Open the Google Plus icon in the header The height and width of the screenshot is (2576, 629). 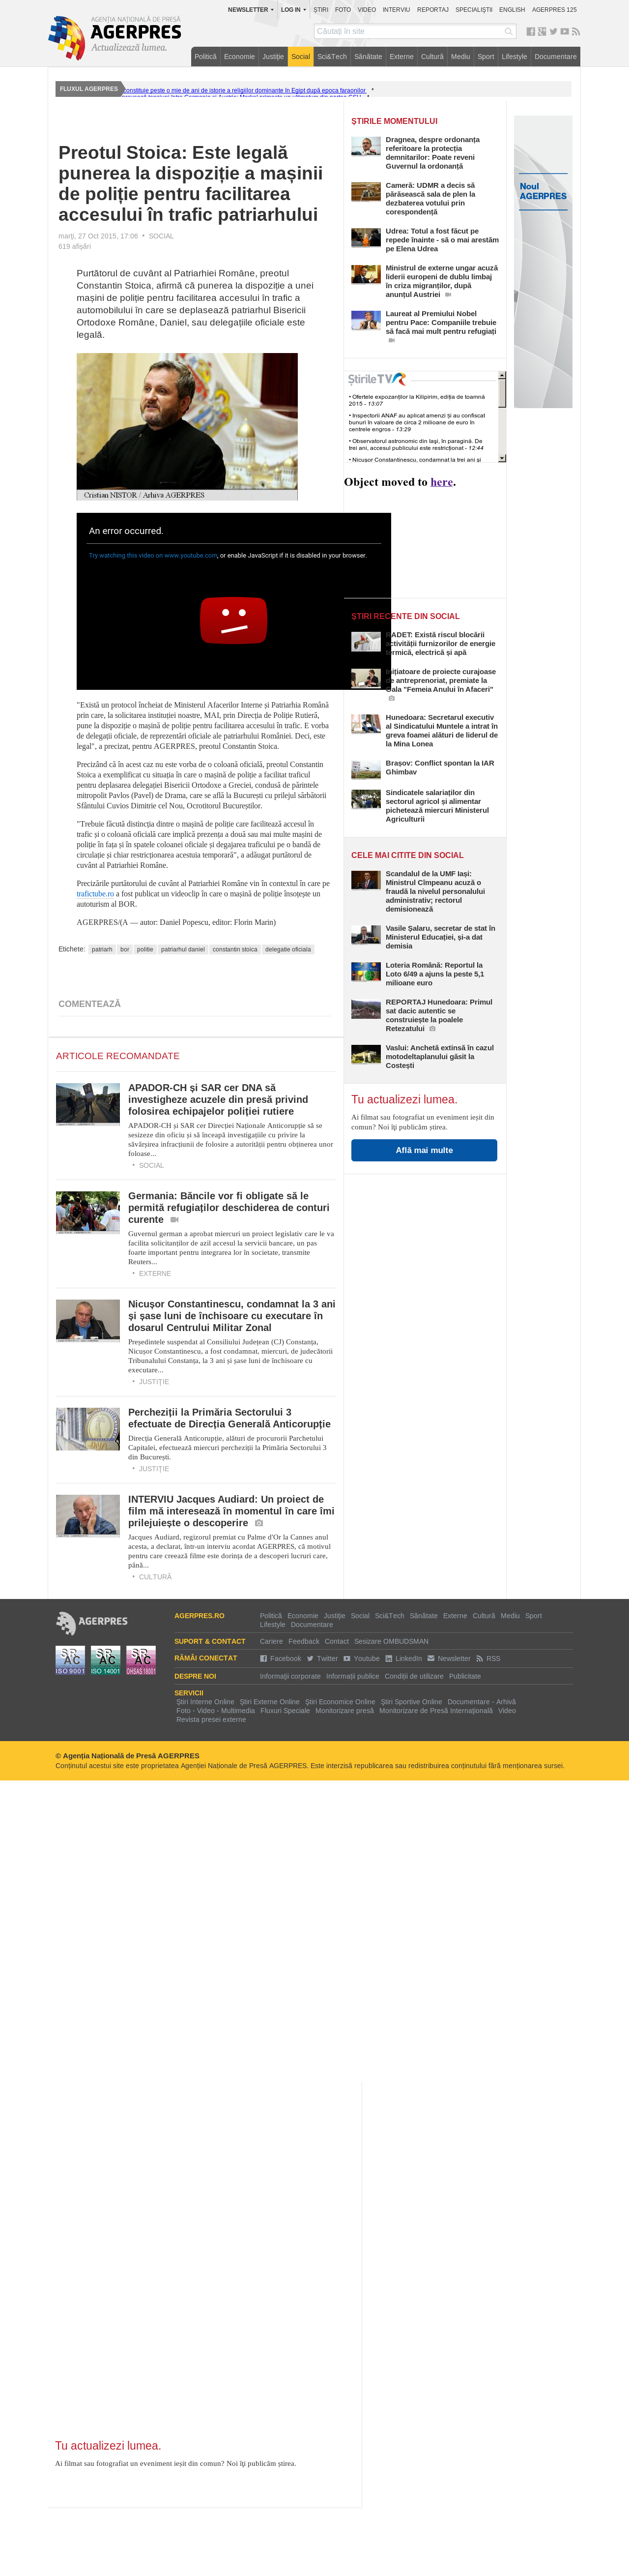click(x=542, y=32)
